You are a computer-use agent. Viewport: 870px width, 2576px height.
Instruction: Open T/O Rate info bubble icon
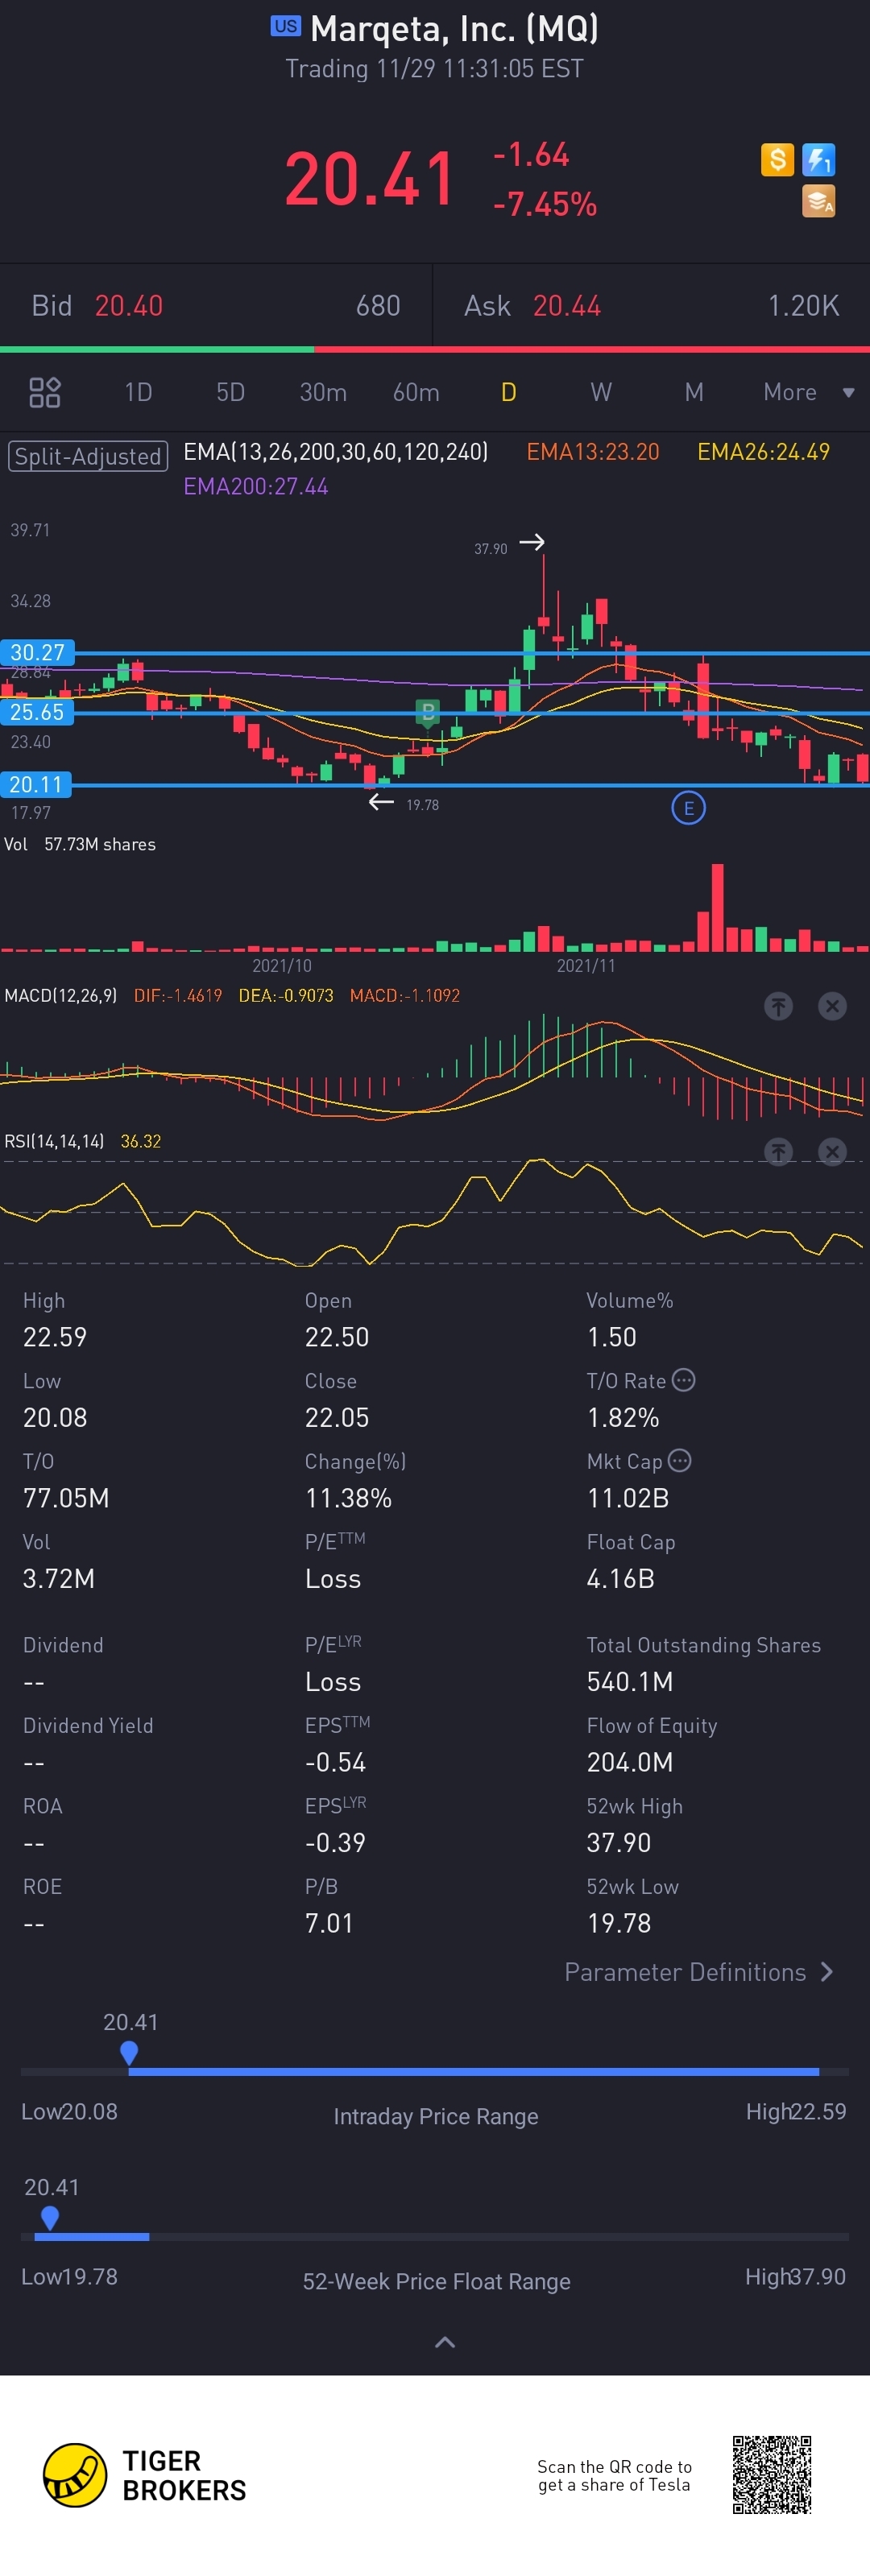point(684,1380)
